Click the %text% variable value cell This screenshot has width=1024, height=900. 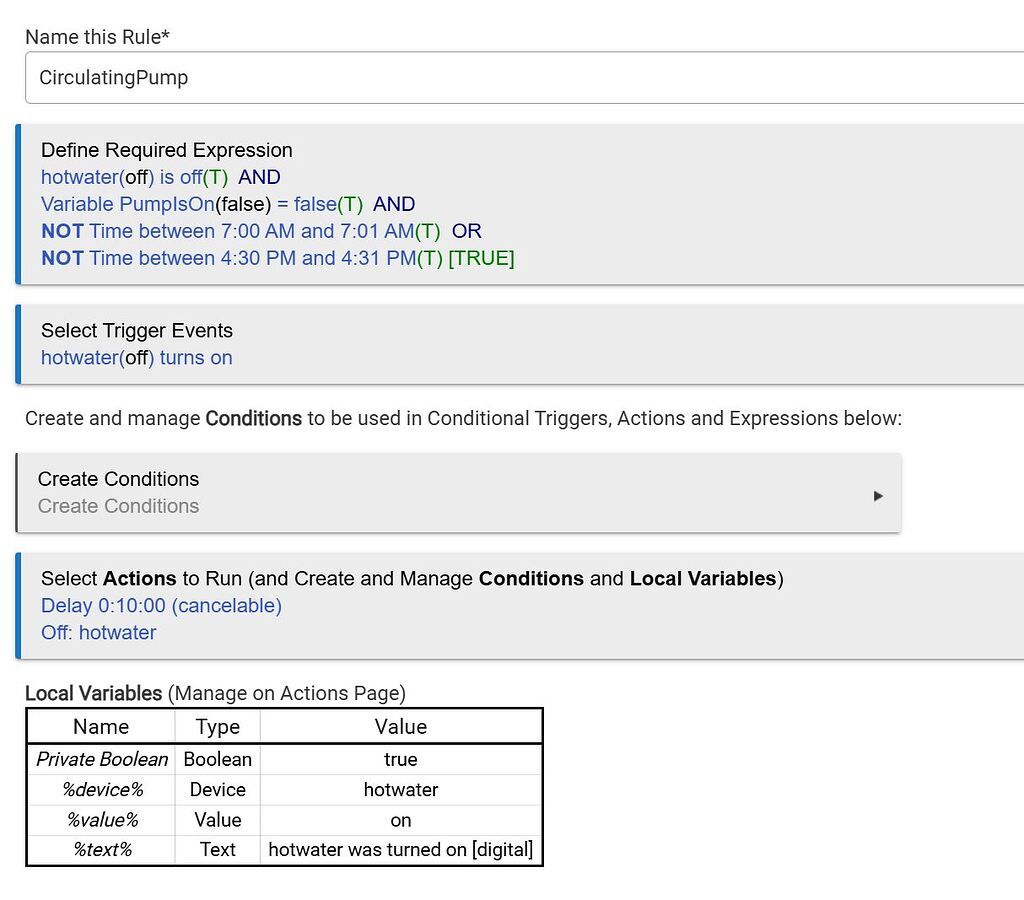[x=400, y=849]
